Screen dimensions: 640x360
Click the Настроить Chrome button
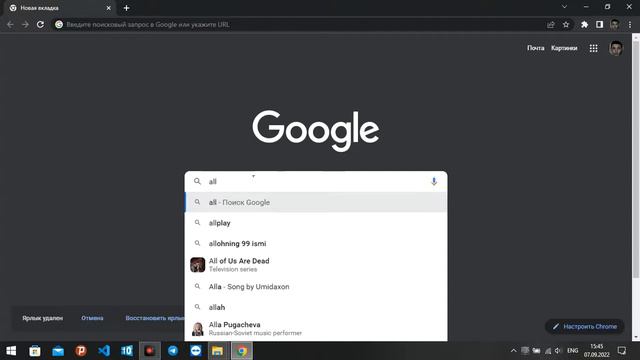pos(584,327)
